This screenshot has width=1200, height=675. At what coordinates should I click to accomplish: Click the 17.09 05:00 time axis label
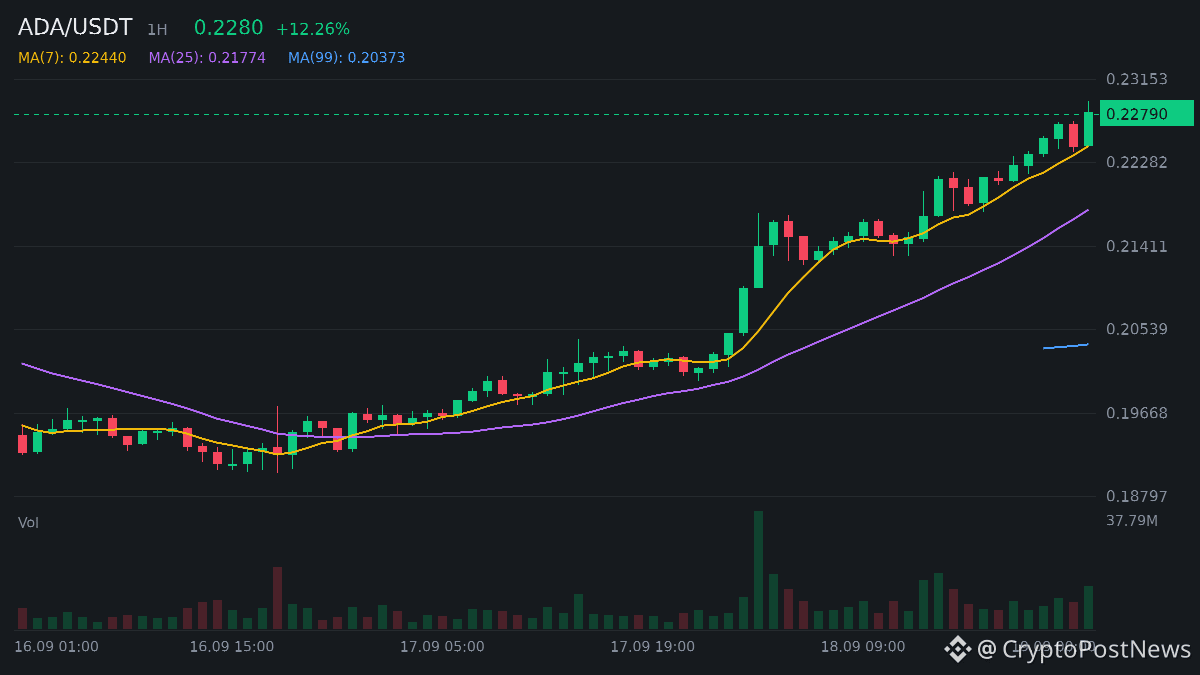(x=442, y=647)
